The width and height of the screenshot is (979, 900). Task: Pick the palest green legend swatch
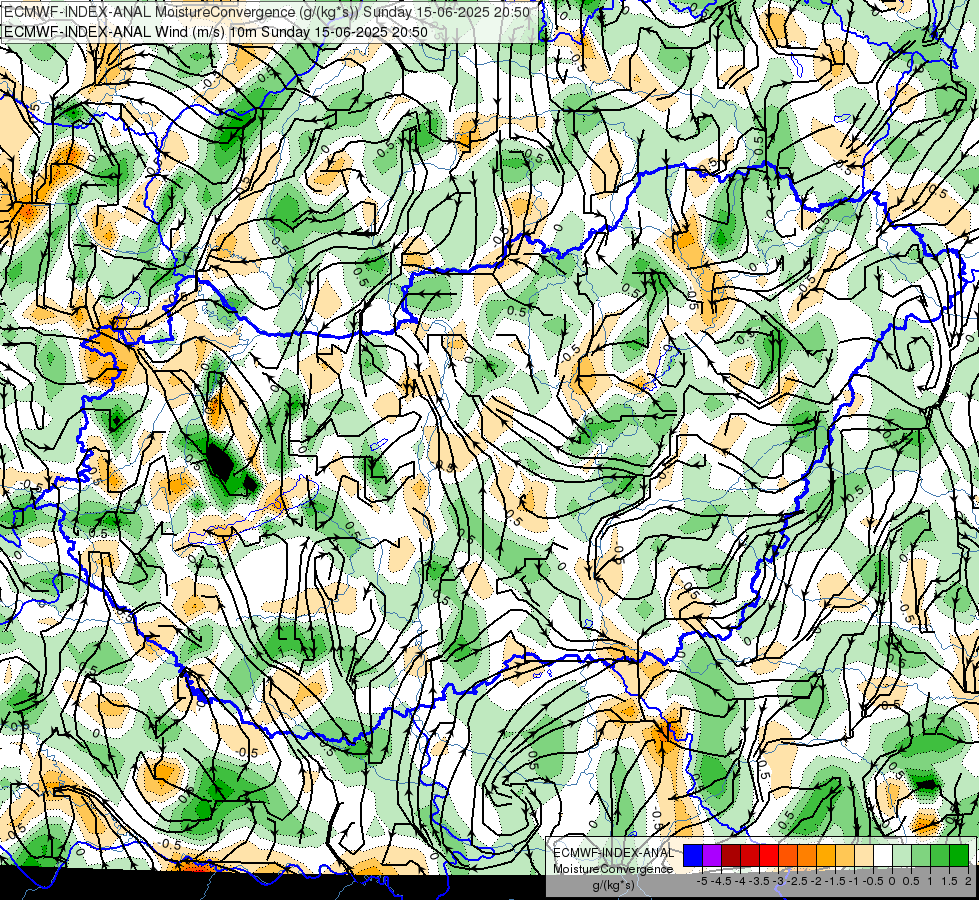coord(902,855)
